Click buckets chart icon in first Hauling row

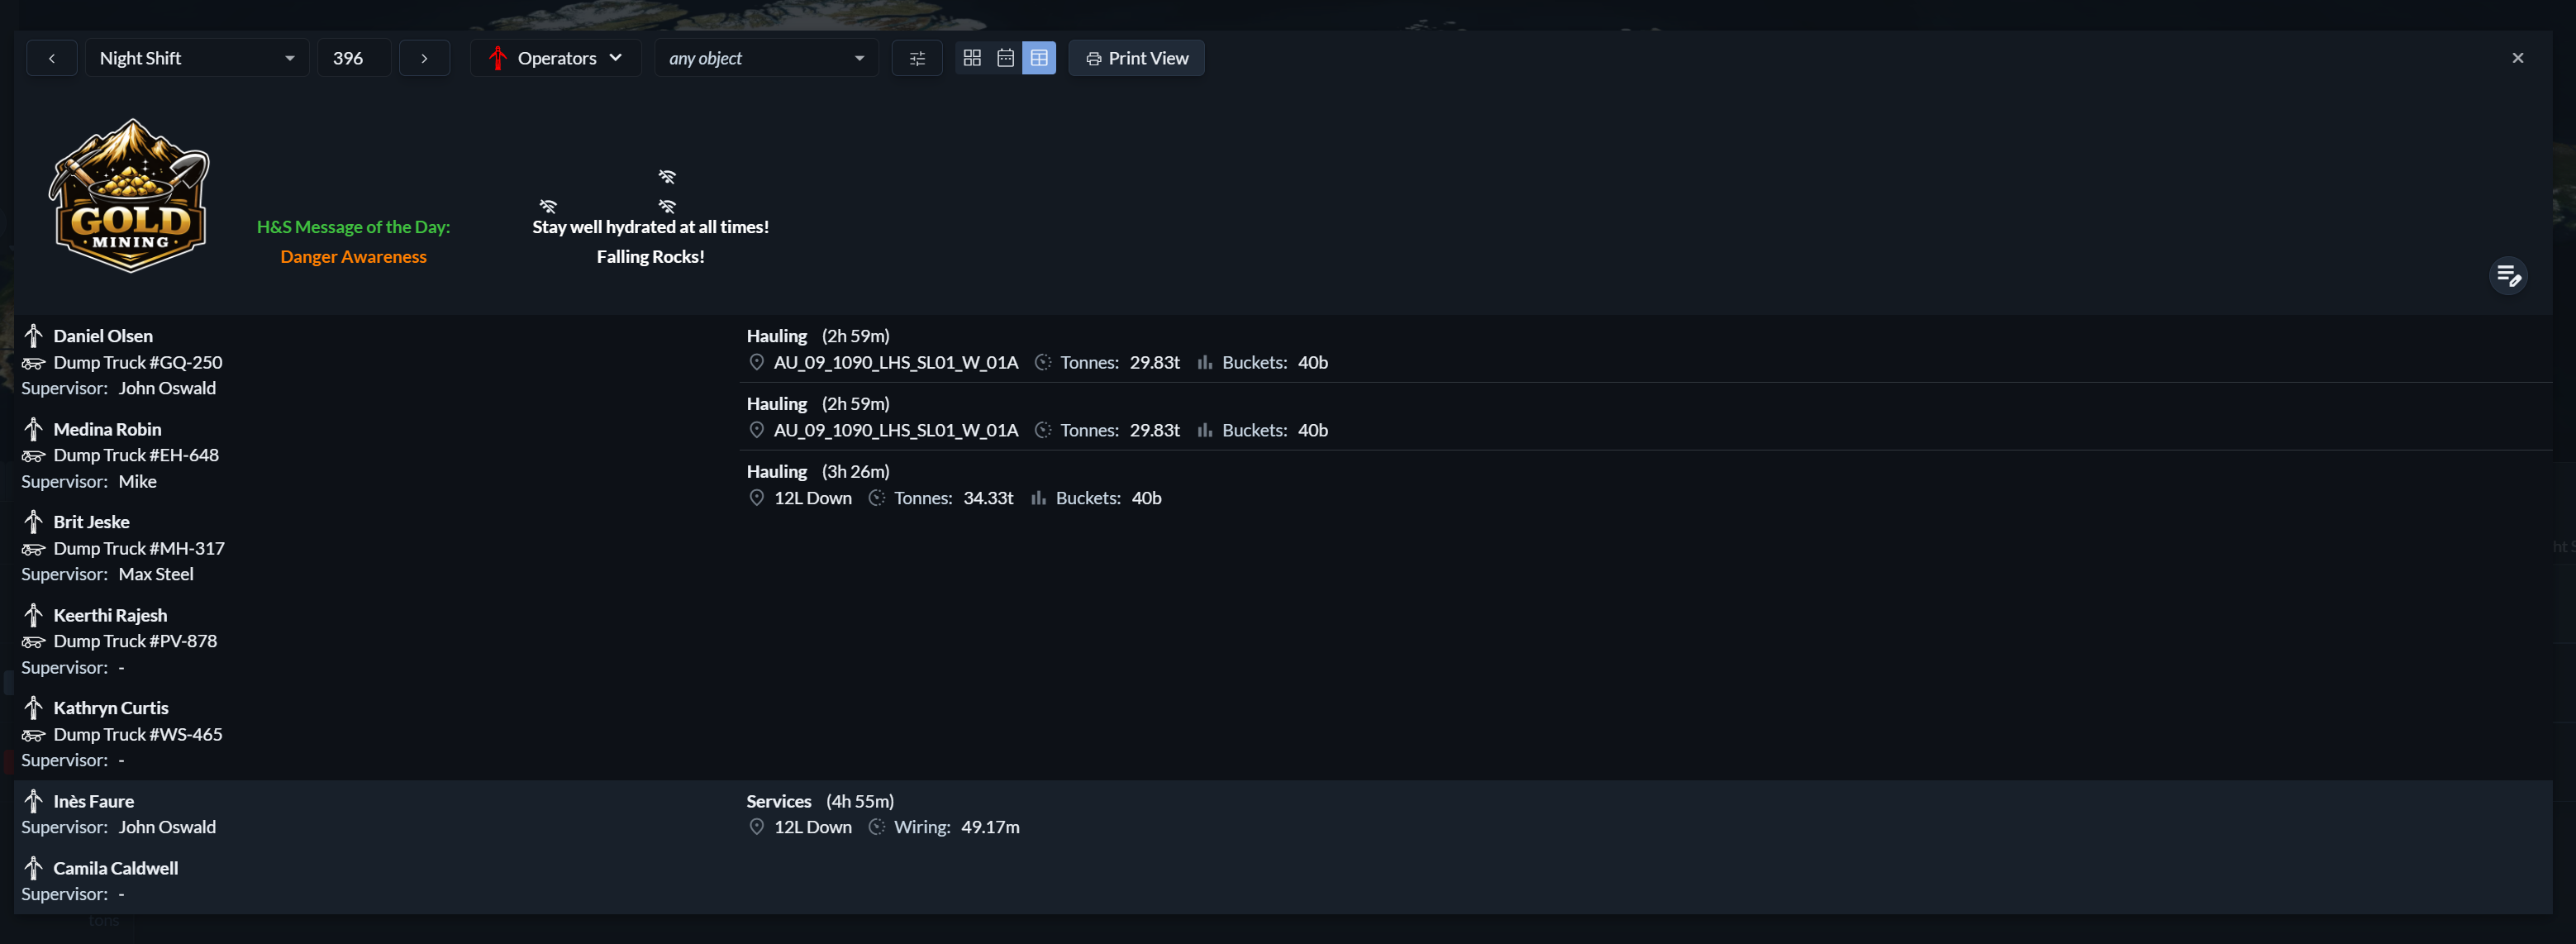1205,362
